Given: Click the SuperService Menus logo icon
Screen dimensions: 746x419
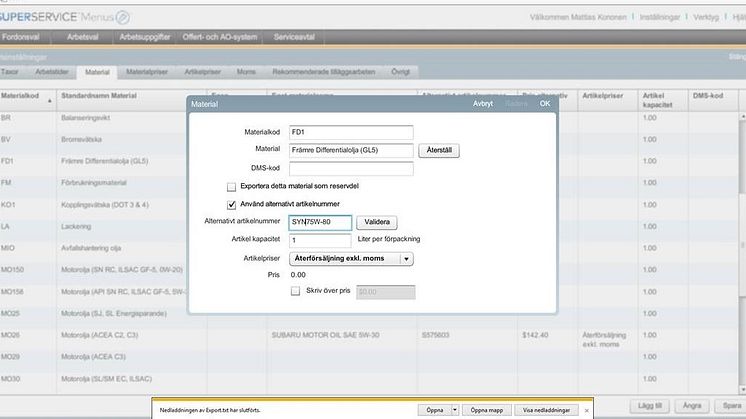Looking at the screenshot, I should 123,18.
